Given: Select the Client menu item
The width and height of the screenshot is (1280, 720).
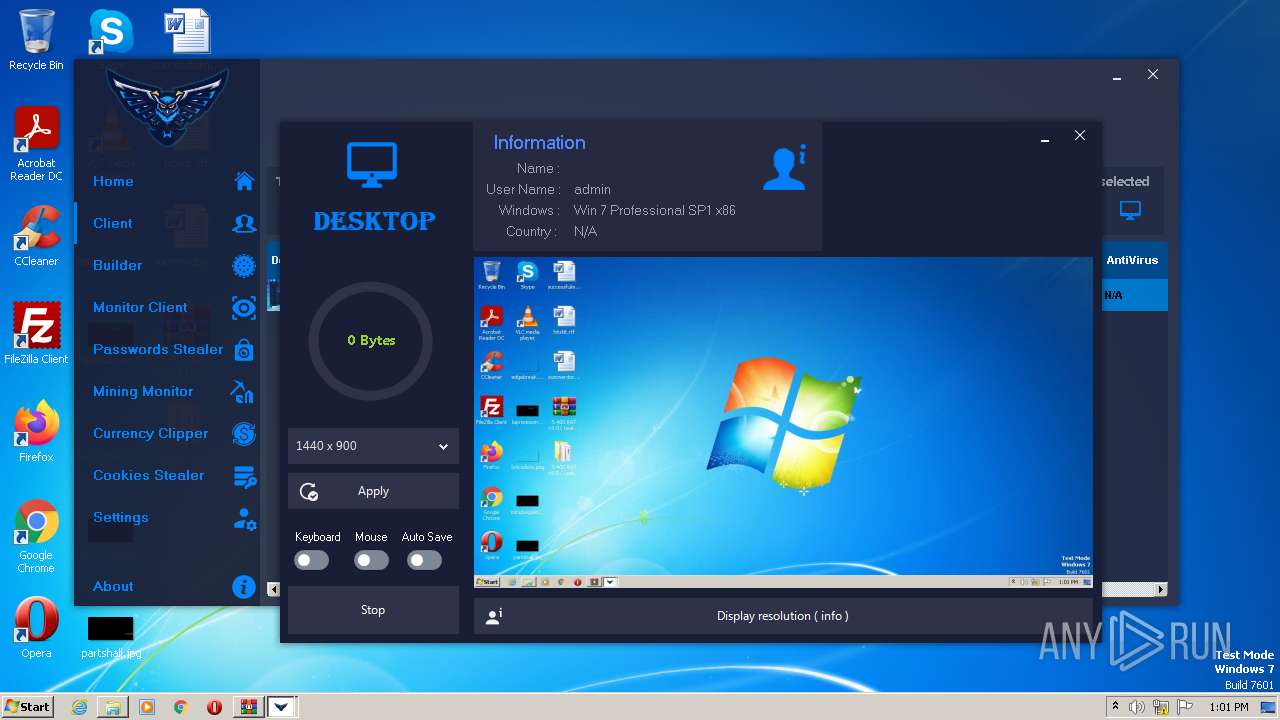Looking at the screenshot, I should [x=113, y=223].
